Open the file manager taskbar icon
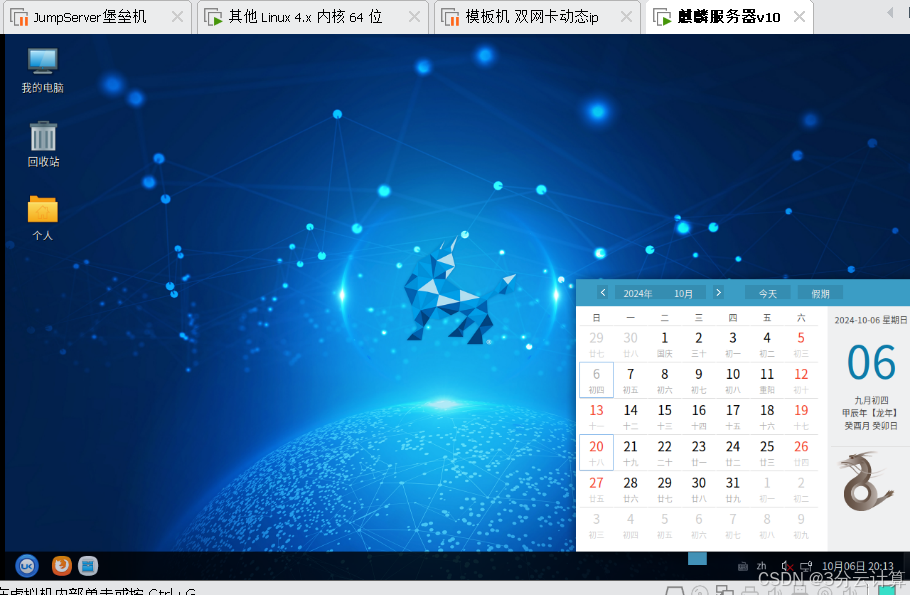This screenshot has width=910, height=595. click(88, 565)
